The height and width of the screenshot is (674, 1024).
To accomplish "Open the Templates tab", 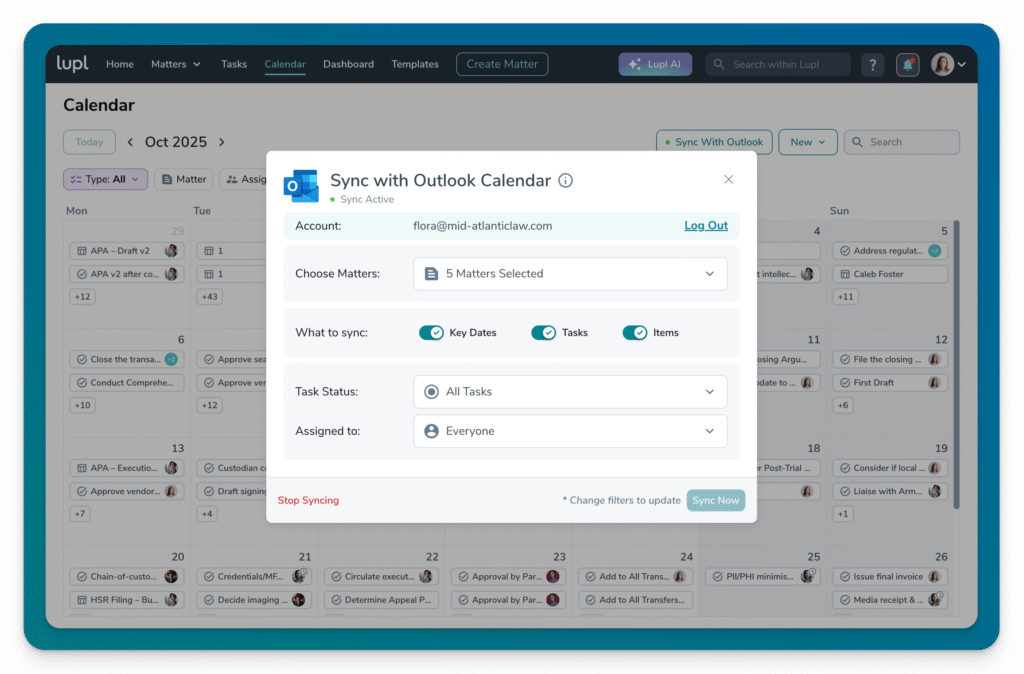I will tap(415, 64).
